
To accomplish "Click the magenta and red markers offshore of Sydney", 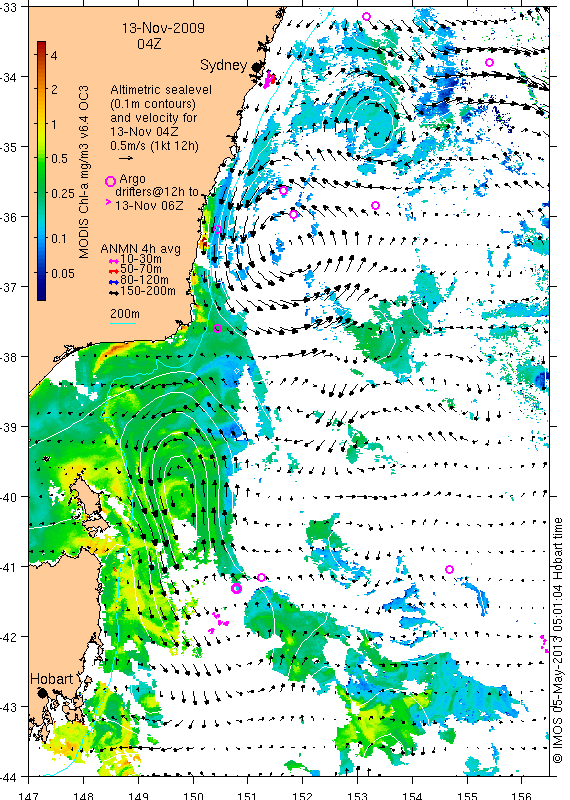I will pos(269,80).
